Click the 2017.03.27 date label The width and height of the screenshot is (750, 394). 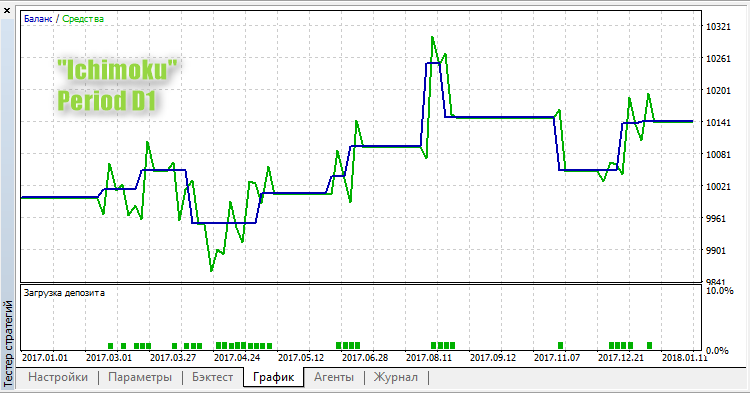173,358
